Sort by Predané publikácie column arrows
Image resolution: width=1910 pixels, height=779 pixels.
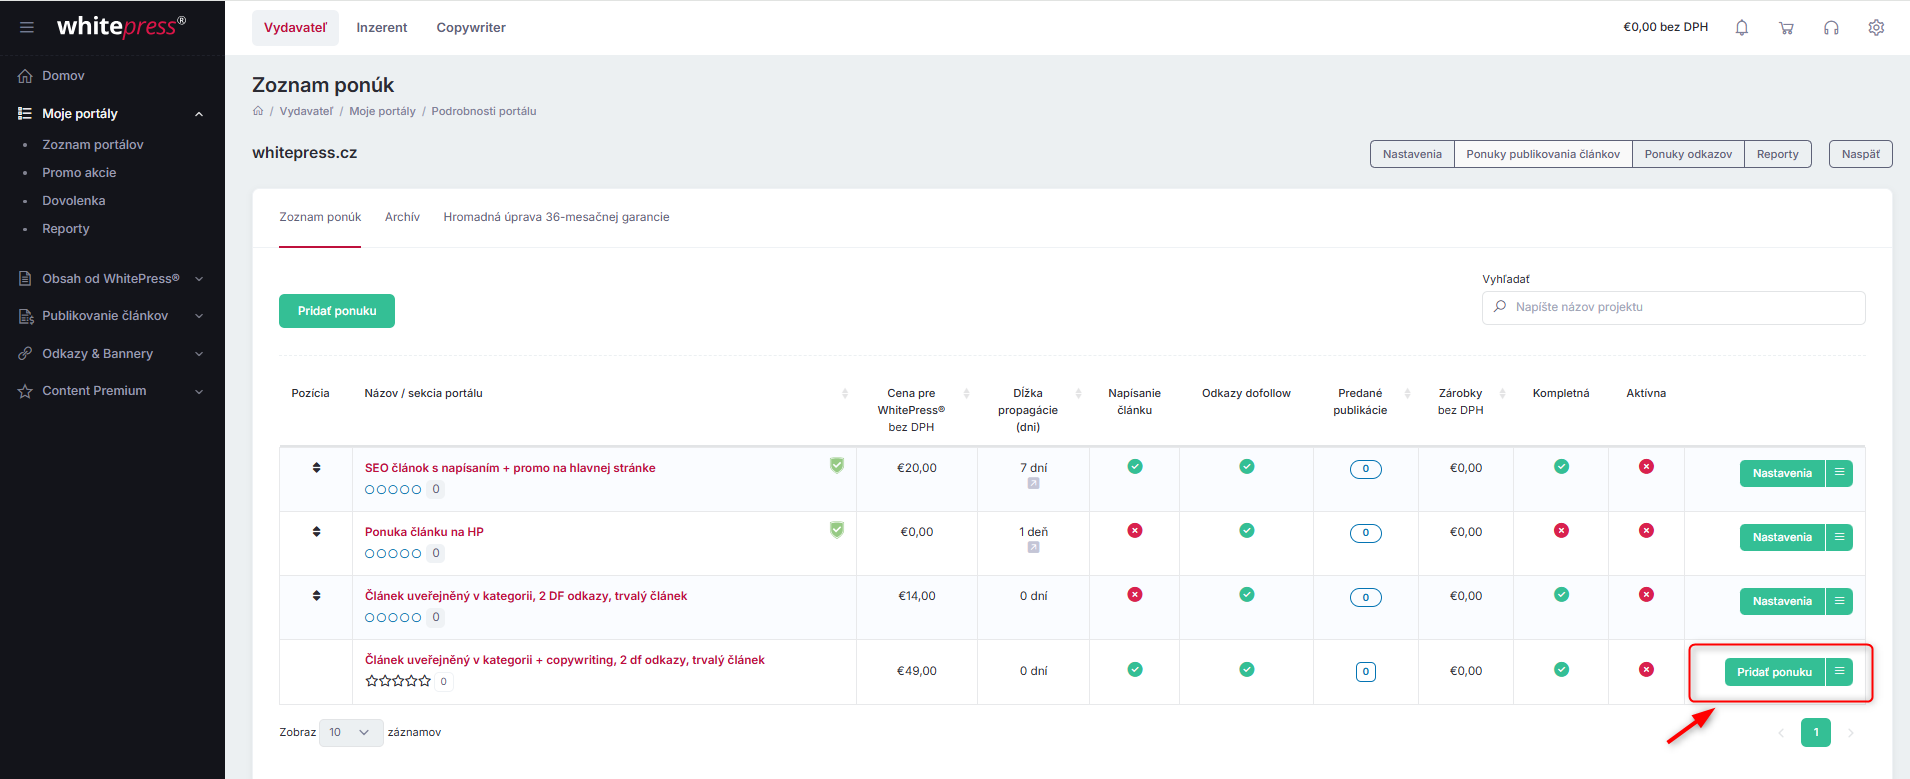pyautogui.click(x=1407, y=393)
